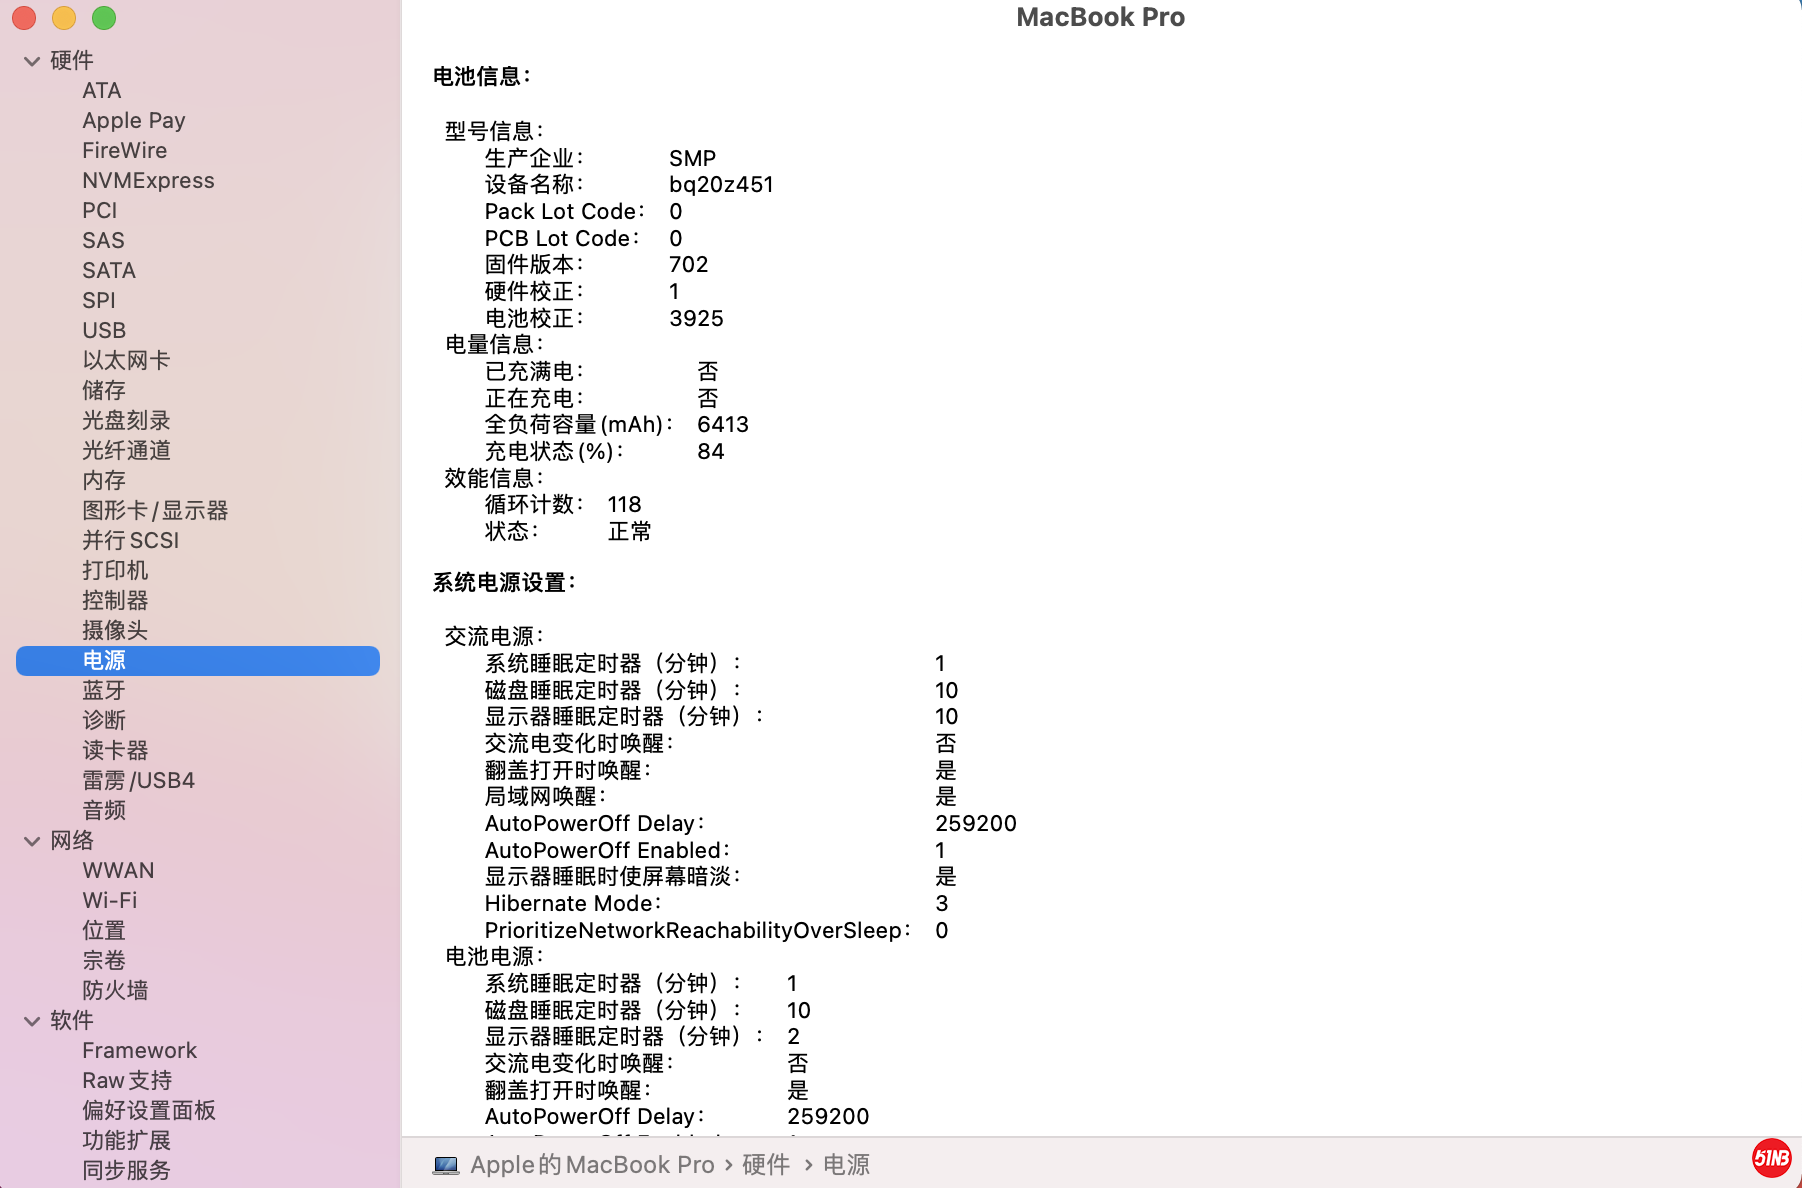Viewport: 1802px width, 1188px height.
Task: Open the 内存 entry
Action: [104, 481]
